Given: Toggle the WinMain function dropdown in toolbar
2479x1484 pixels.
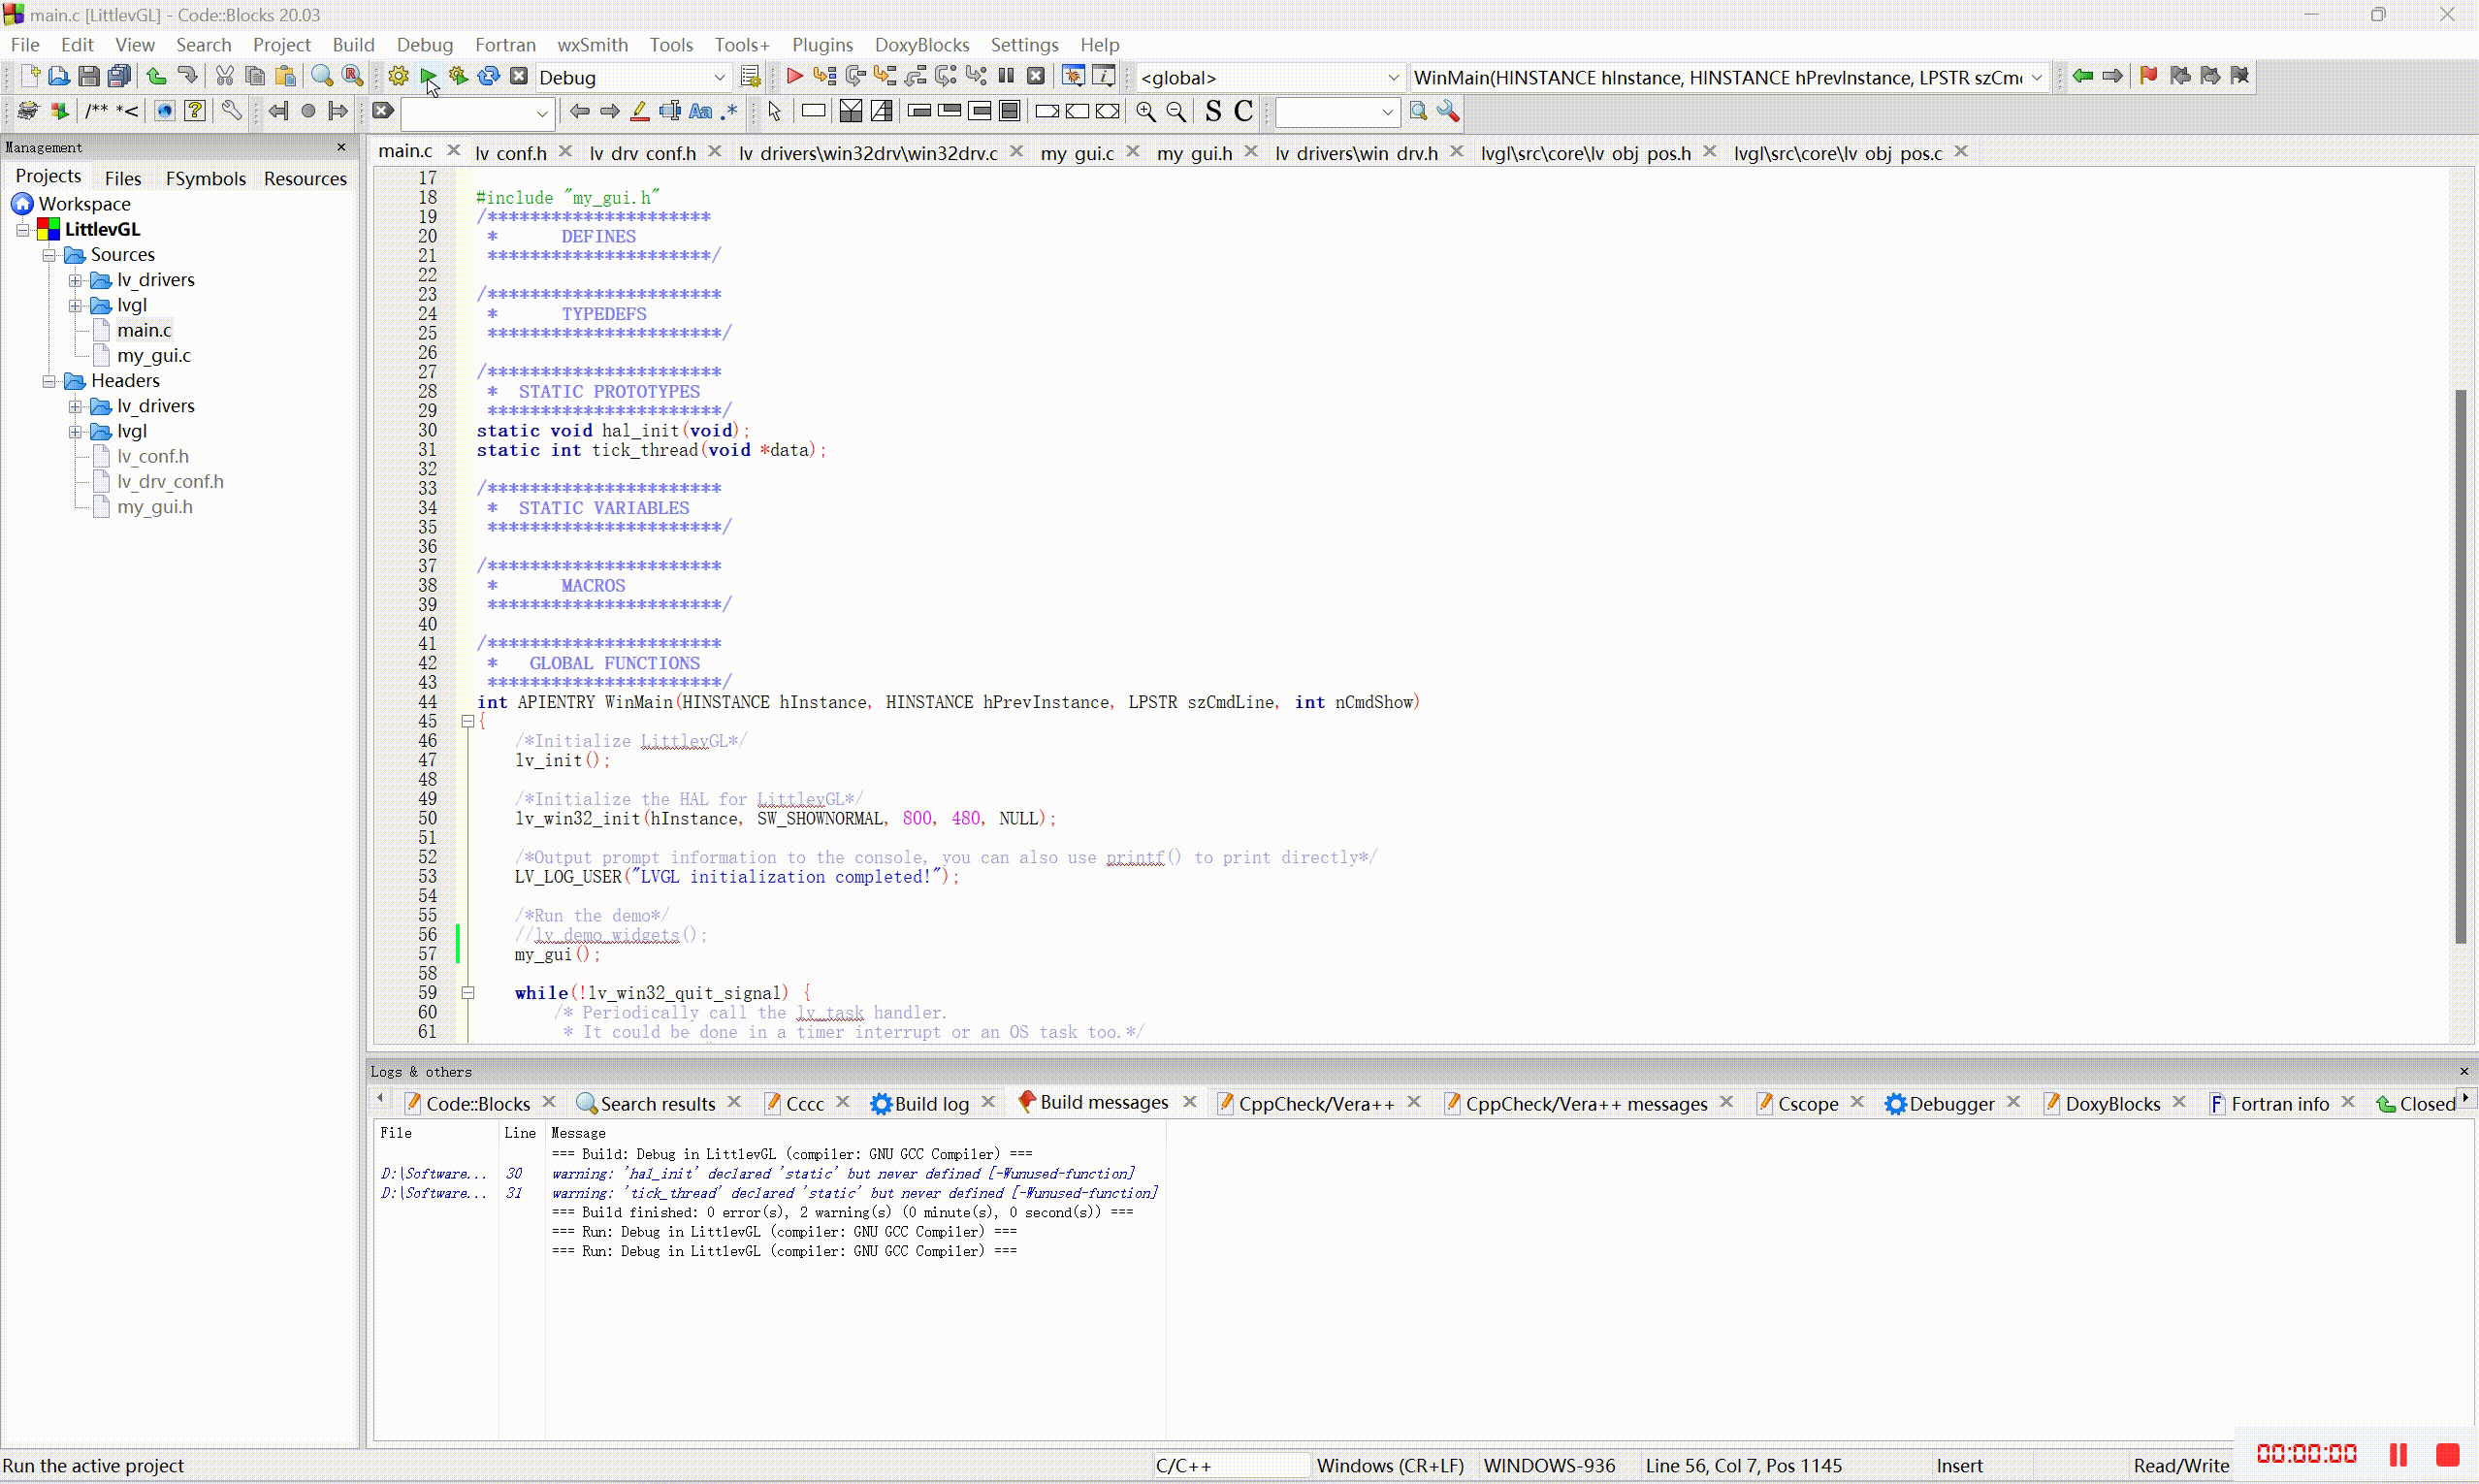Looking at the screenshot, I should (2036, 76).
